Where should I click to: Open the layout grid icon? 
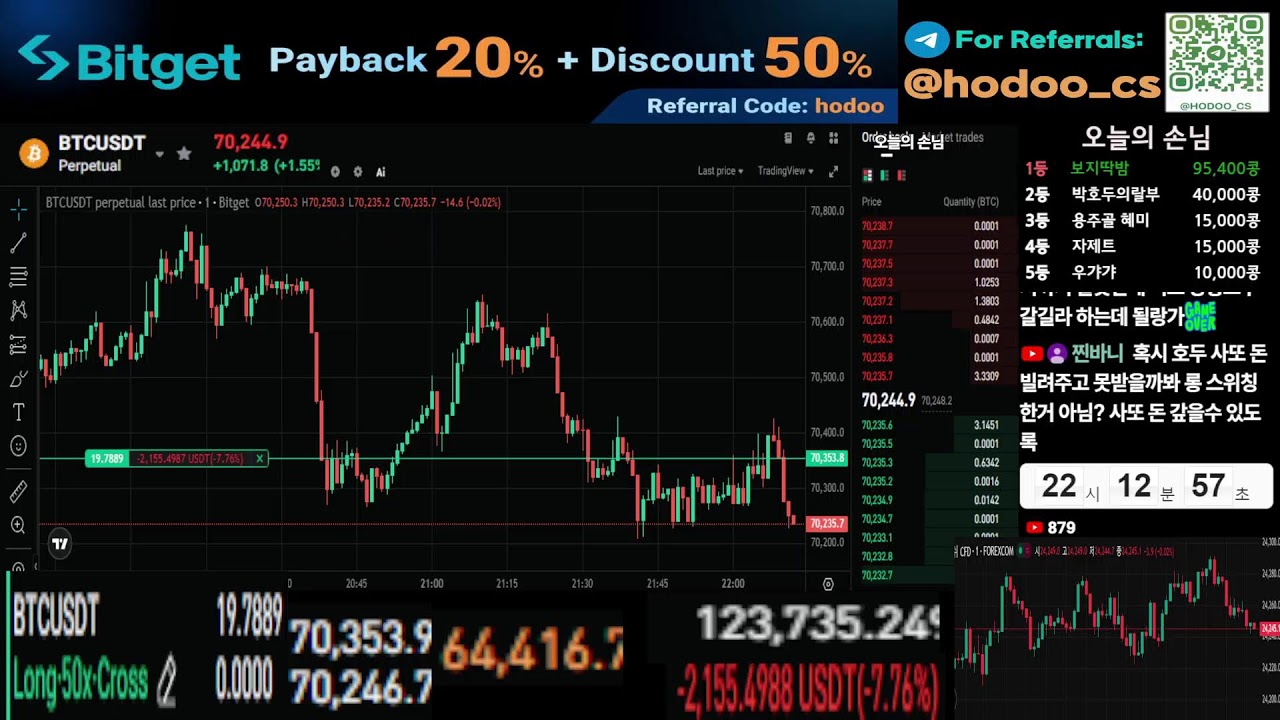[x=832, y=138]
